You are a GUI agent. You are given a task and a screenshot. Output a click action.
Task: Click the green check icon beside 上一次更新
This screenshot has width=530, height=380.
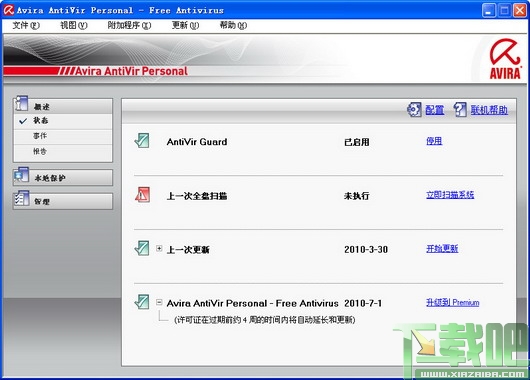click(x=142, y=248)
